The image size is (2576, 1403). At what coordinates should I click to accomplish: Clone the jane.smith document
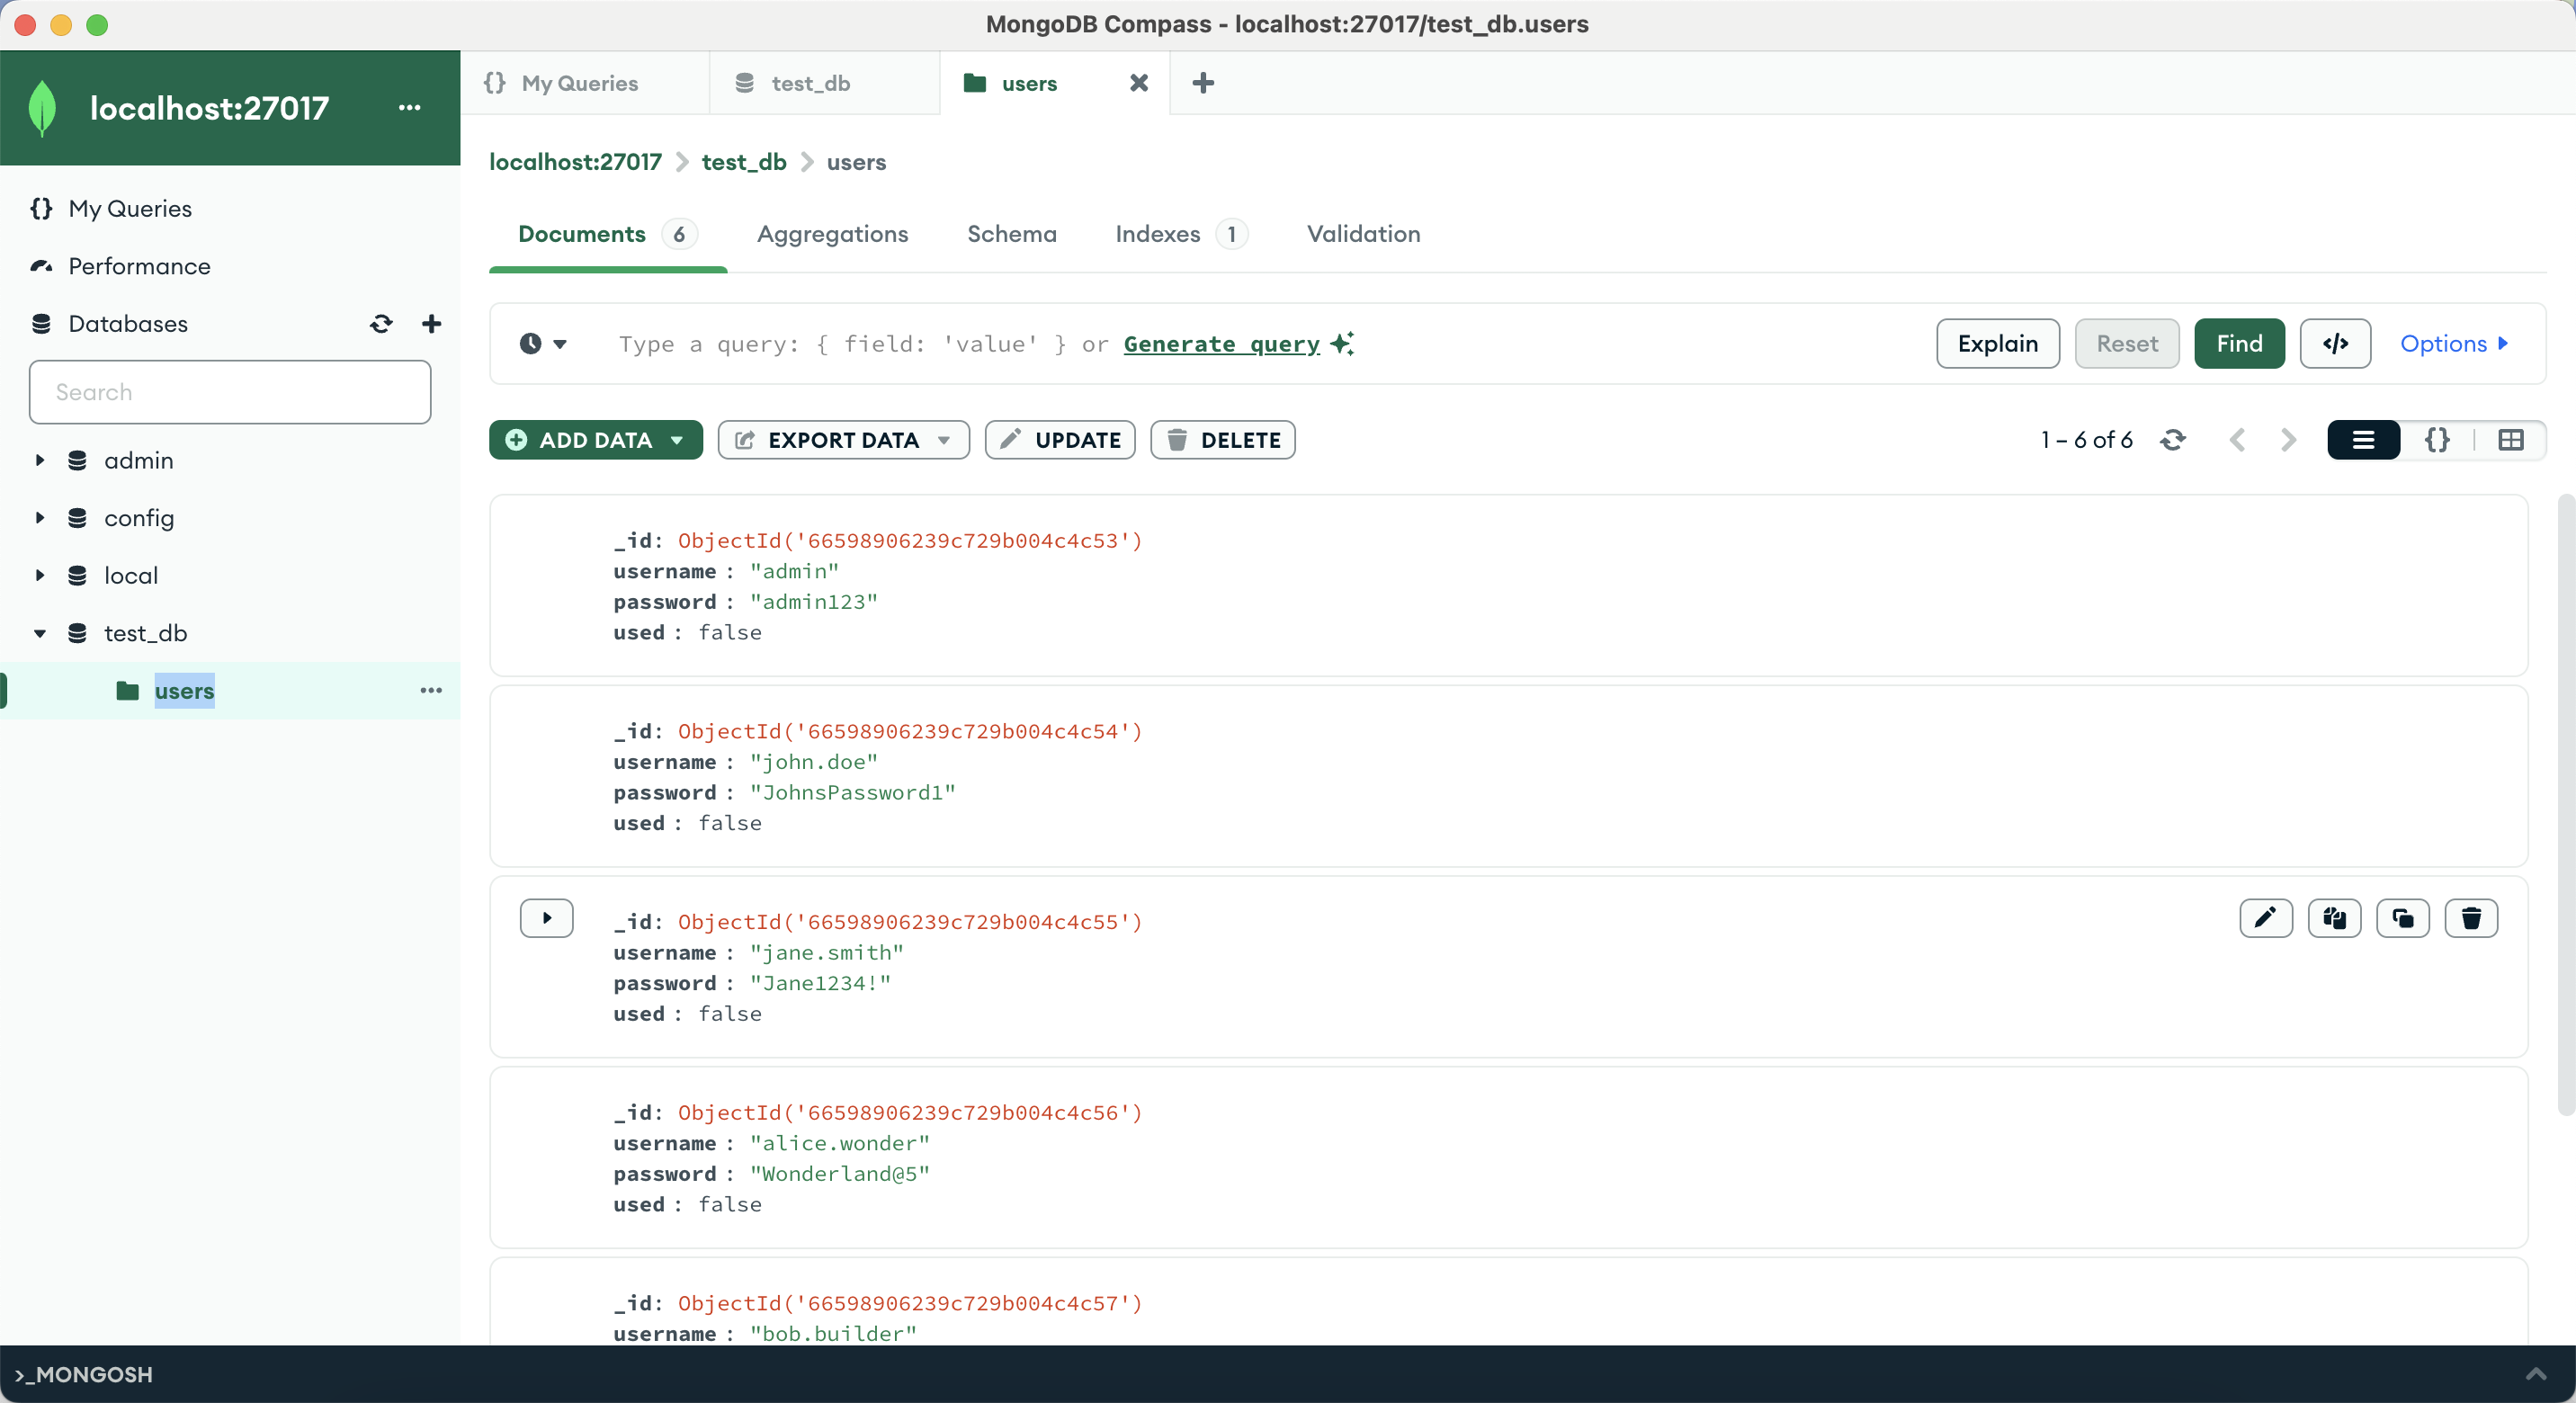(x=2402, y=918)
